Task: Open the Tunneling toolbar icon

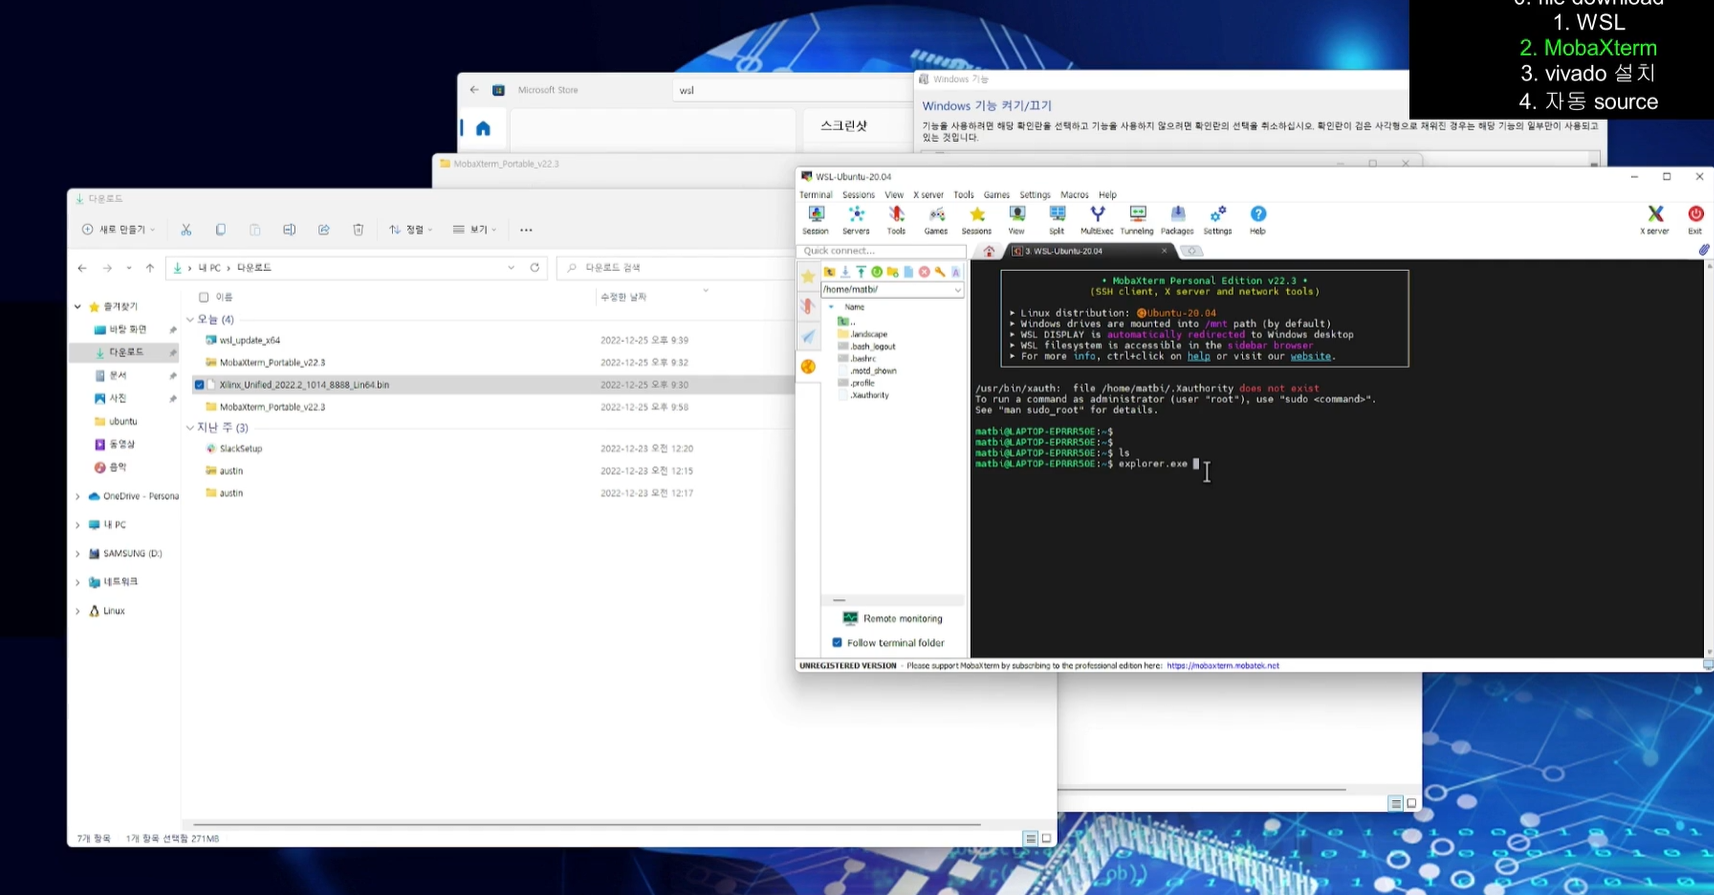Action: [1137, 219]
